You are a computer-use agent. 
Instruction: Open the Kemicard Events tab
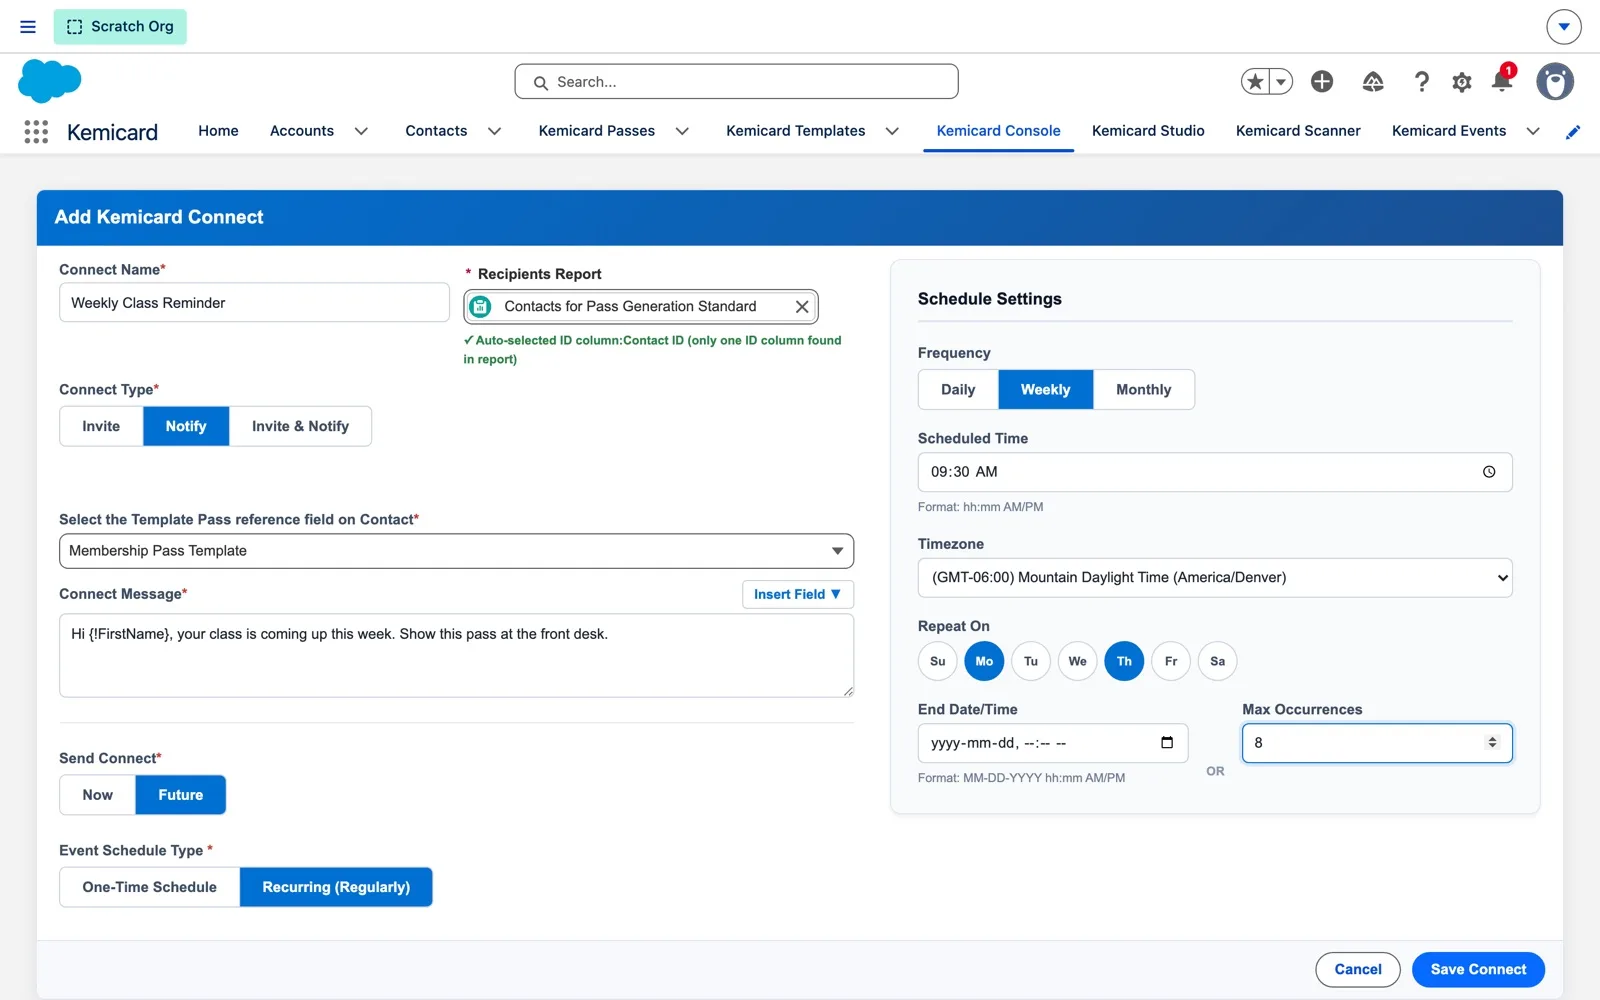click(1449, 131)
